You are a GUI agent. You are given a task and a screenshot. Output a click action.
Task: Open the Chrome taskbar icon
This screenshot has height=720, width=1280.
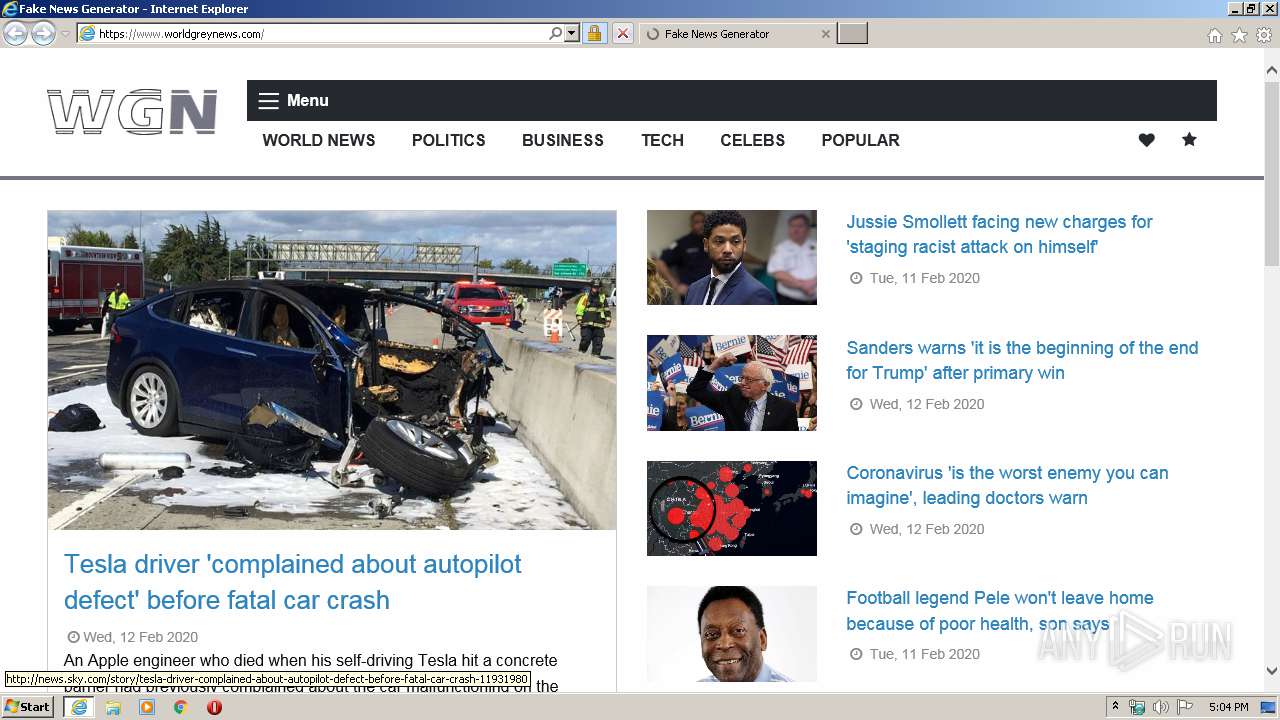pyautogui.click(x=181, y=707)
